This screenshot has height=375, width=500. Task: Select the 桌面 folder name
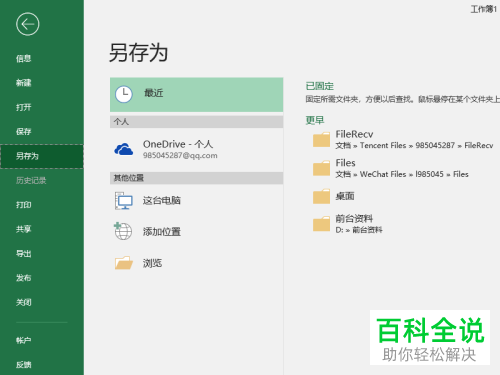(345, 196)
